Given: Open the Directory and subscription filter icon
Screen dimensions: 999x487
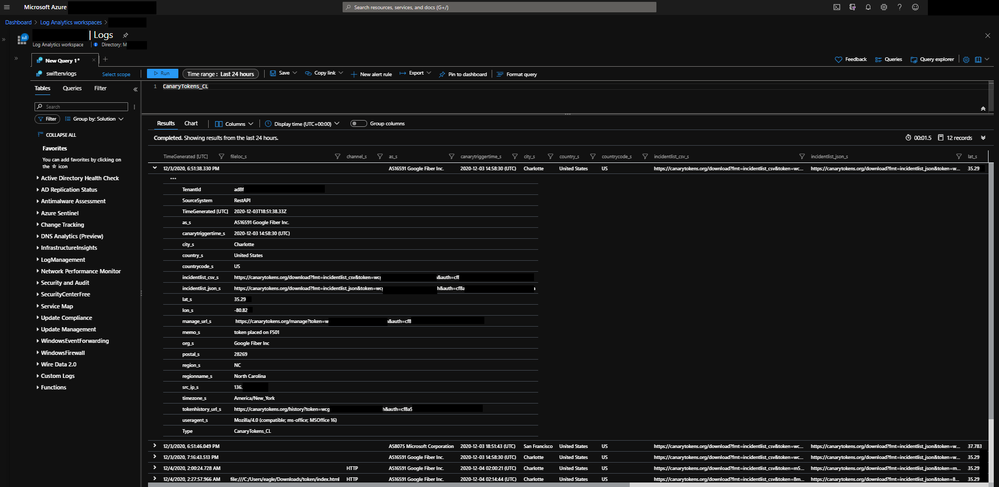Looking at the screenshot, I should pos(852,7).
